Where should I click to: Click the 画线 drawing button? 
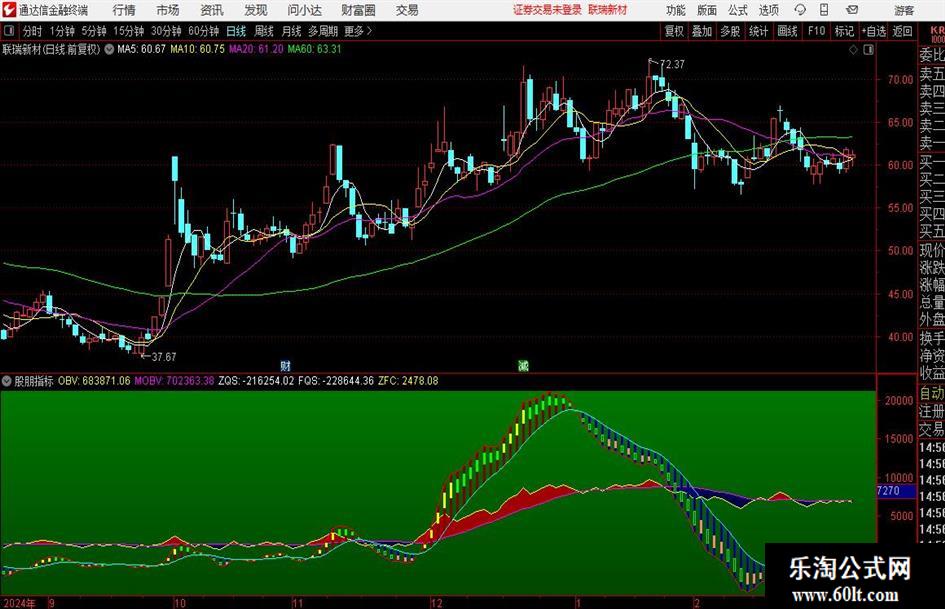point(788,31)
